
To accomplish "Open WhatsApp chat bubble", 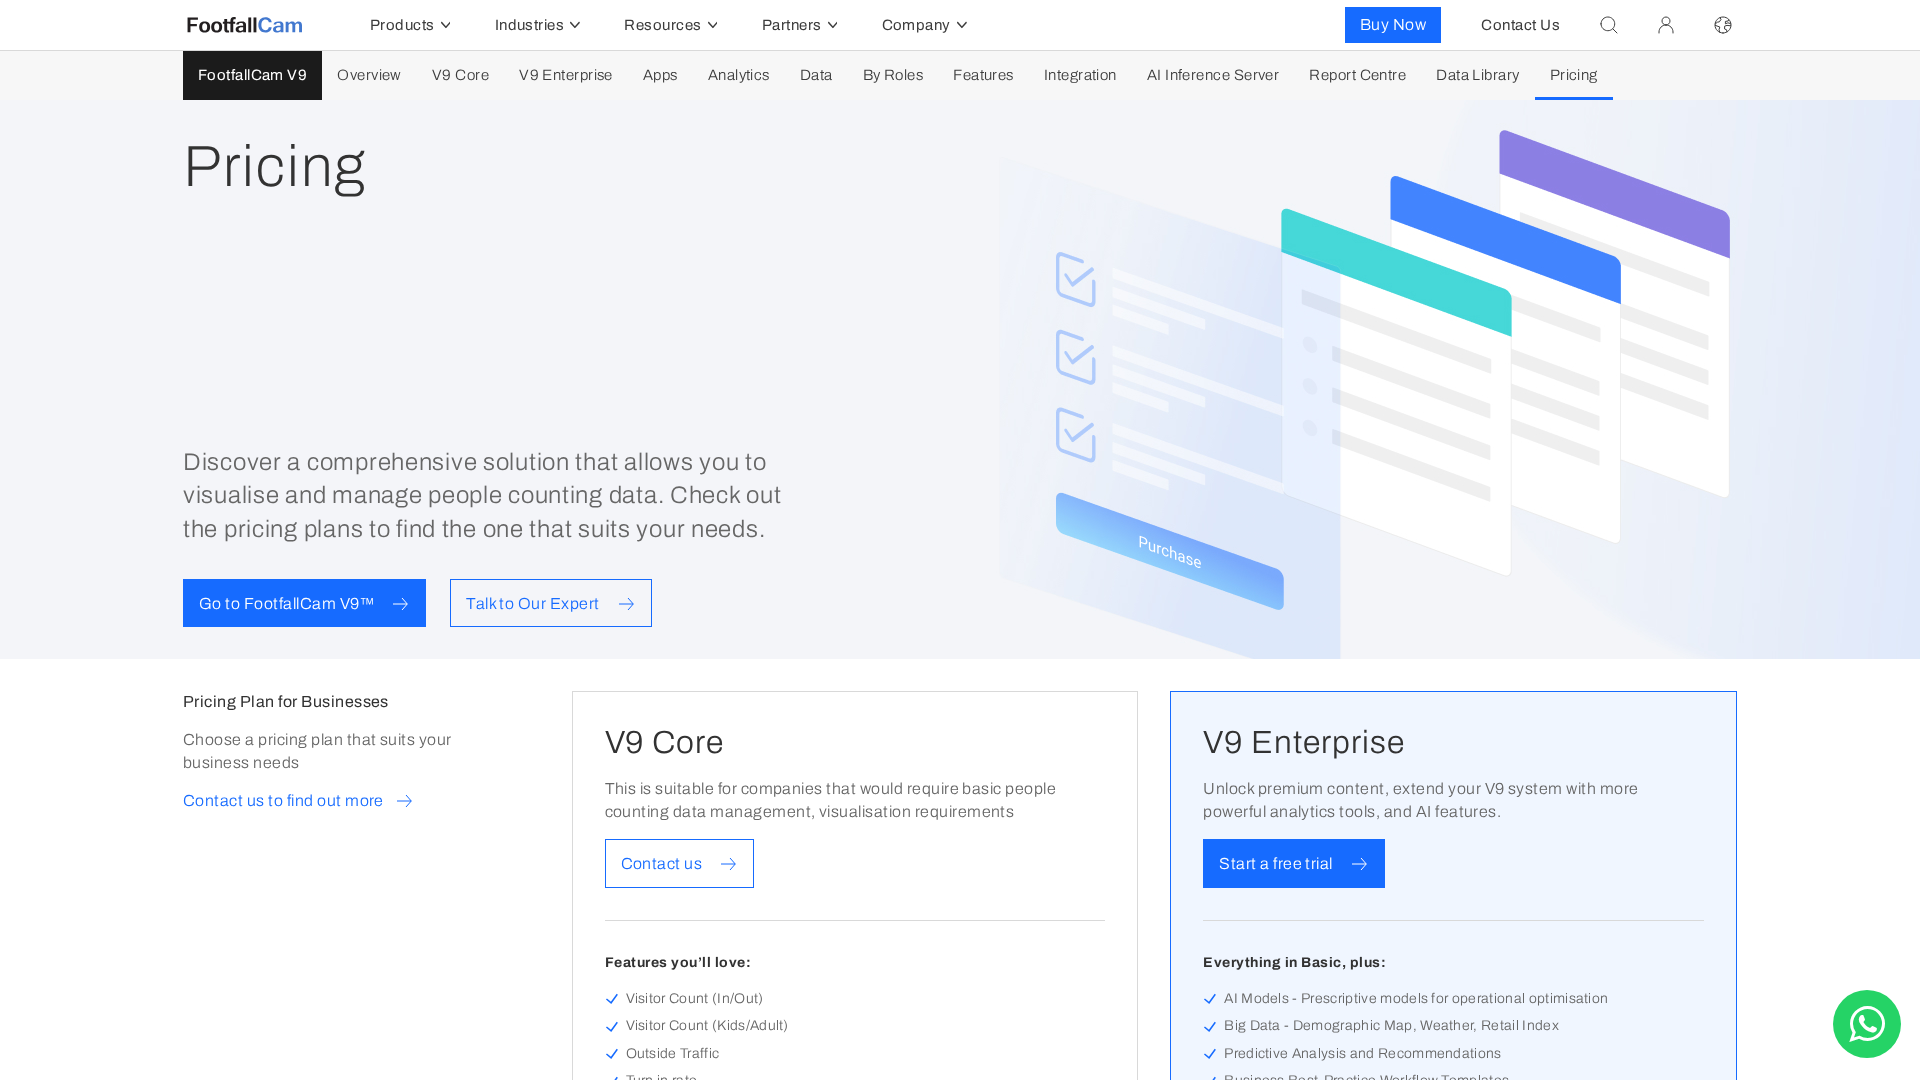I will [1866, 1024].
